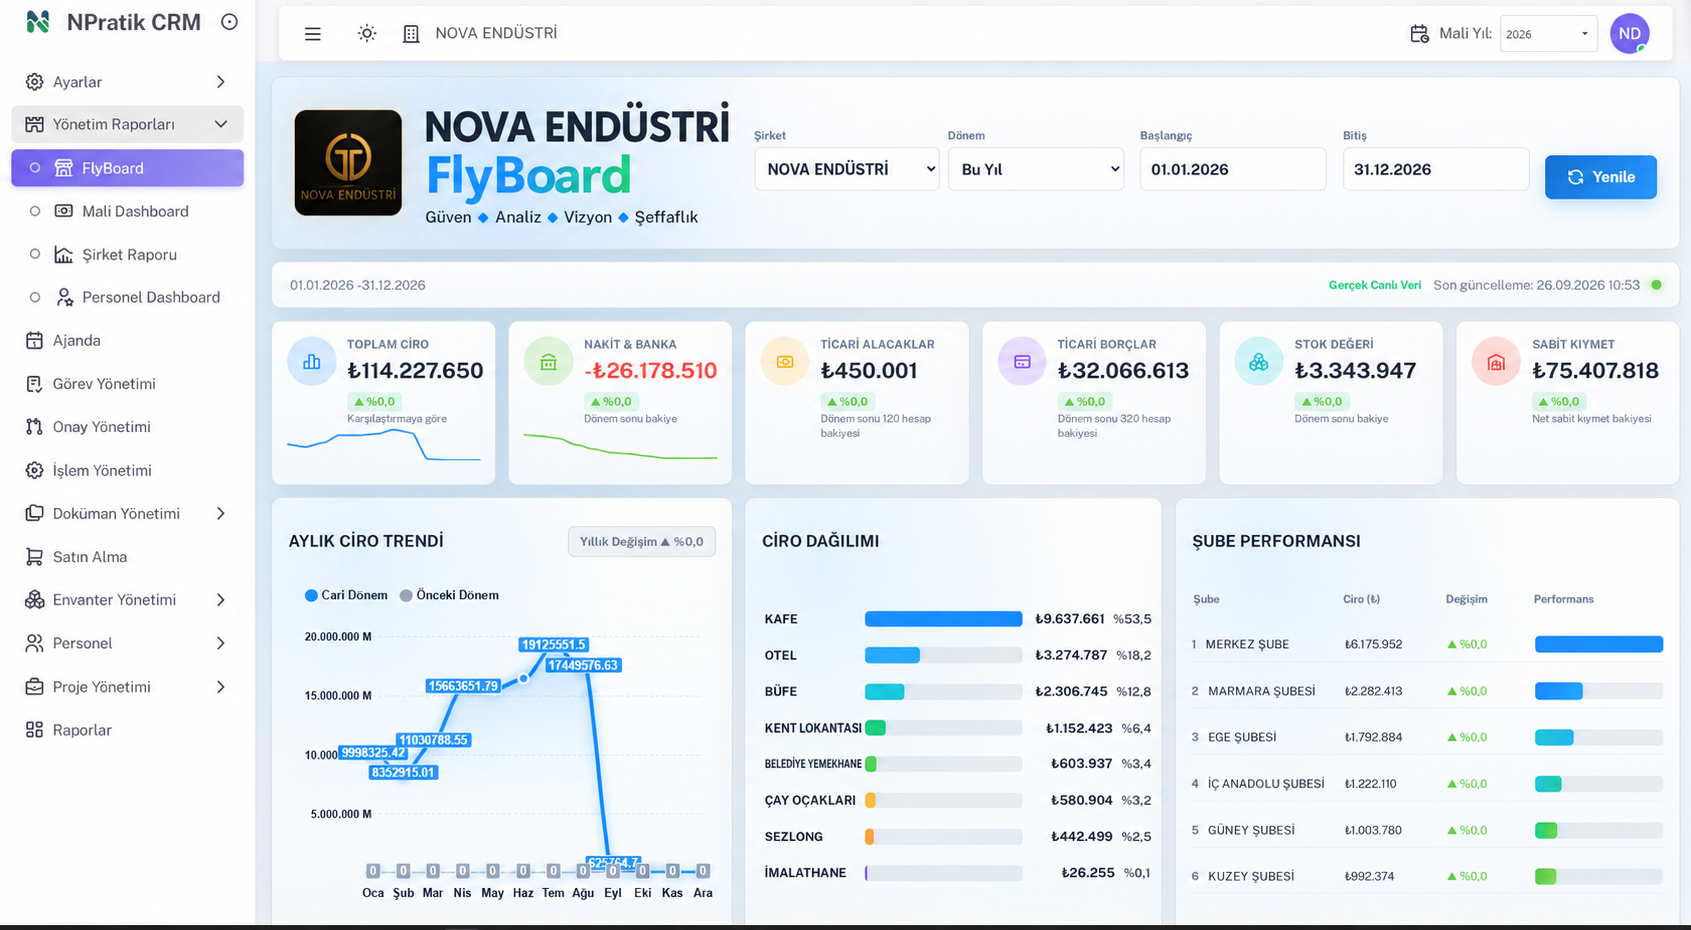Click the MERKEZ ŞUBE performance bar
This screenshot has height=930, width=1691.
(1598, 644)
